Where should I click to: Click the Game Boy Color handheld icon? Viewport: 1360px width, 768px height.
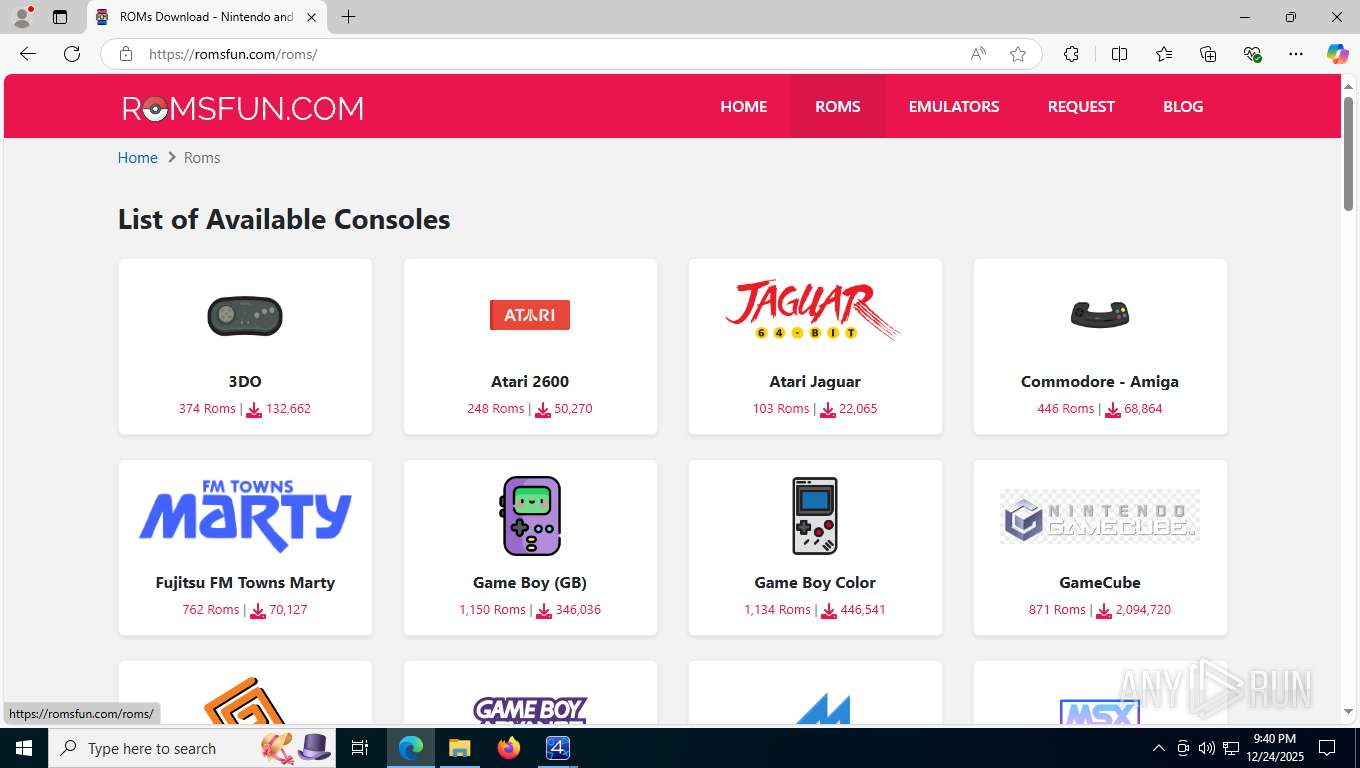[815, 516]
